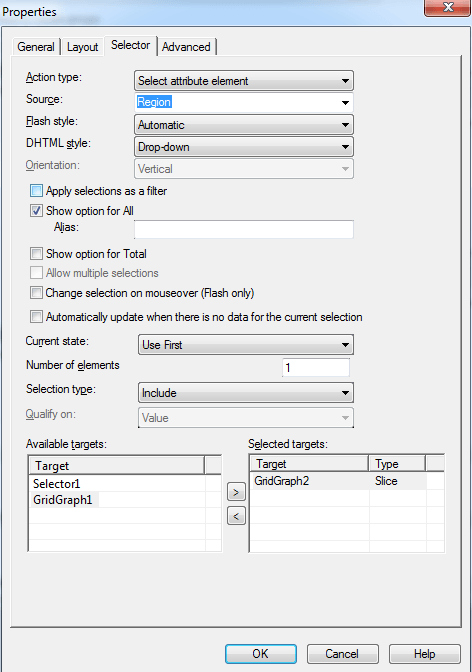Viewport: 472px width, 672px height.
Task: Go to the Advanced tab
Action: point(186,47)
